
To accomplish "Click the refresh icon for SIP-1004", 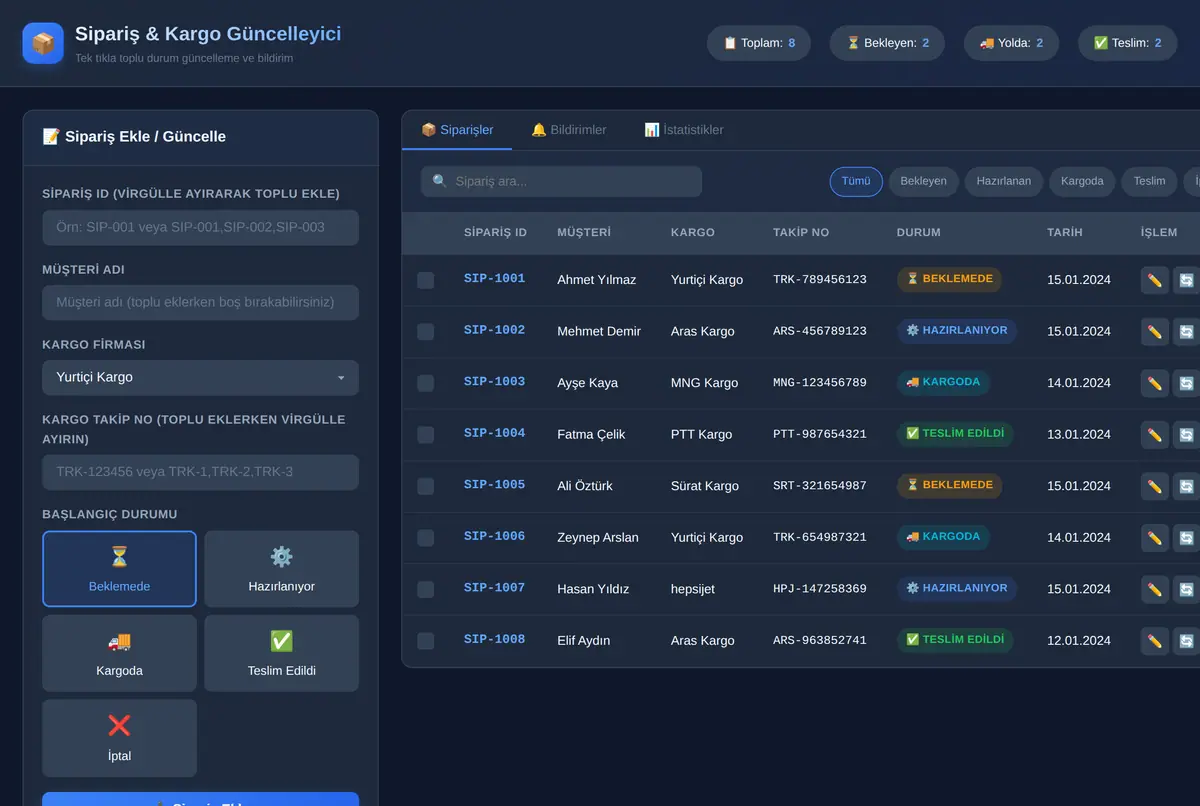I will coord(1186,434).
